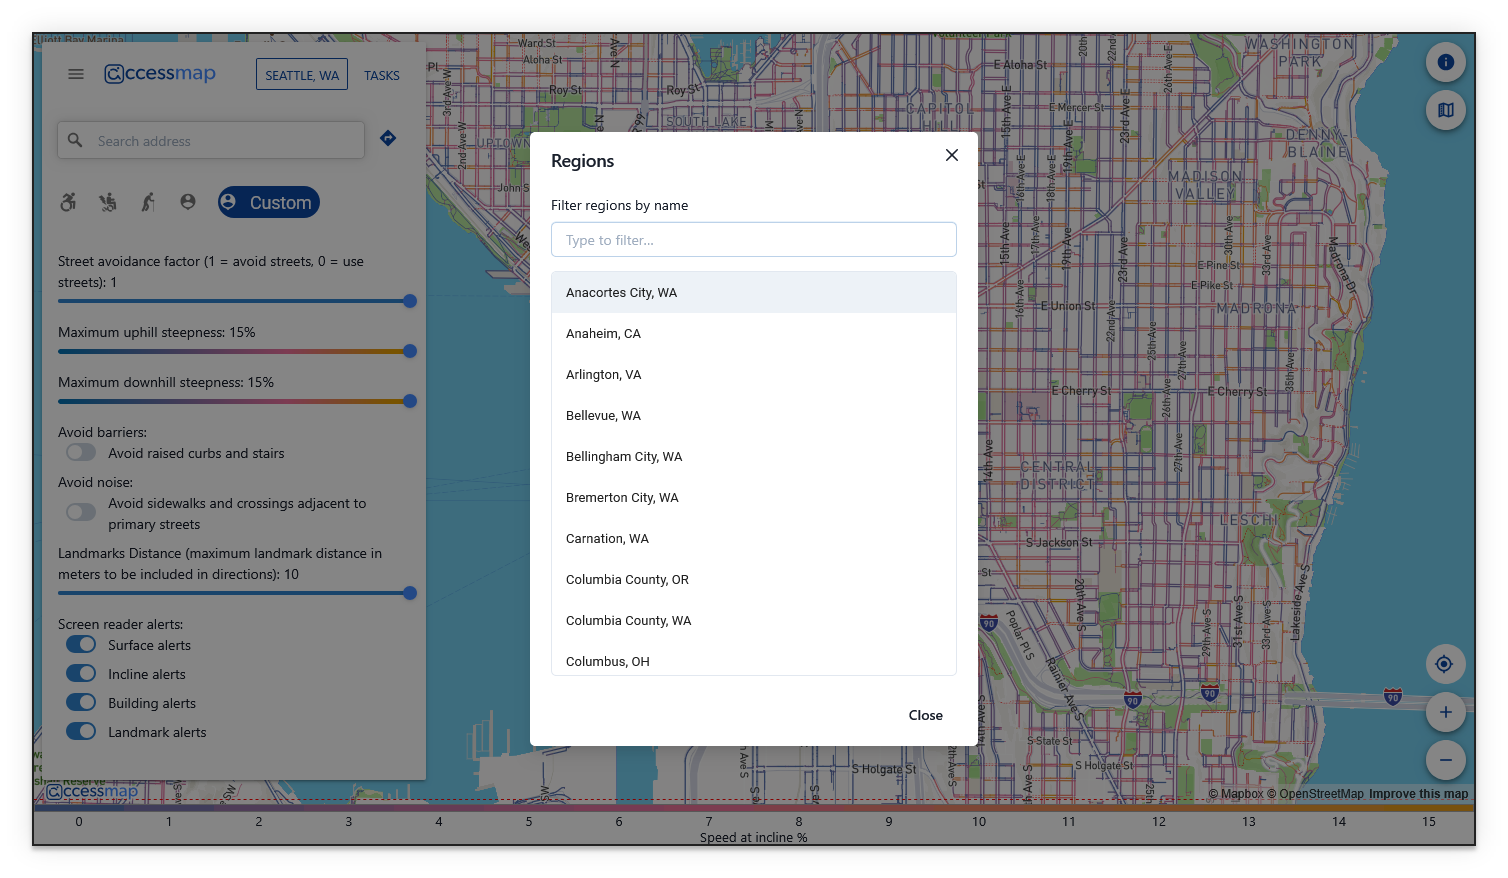This screenshot has width=1508, height=878.
Task: Enable Avoid raised curbs and stairs
Action: pos(80,452)
